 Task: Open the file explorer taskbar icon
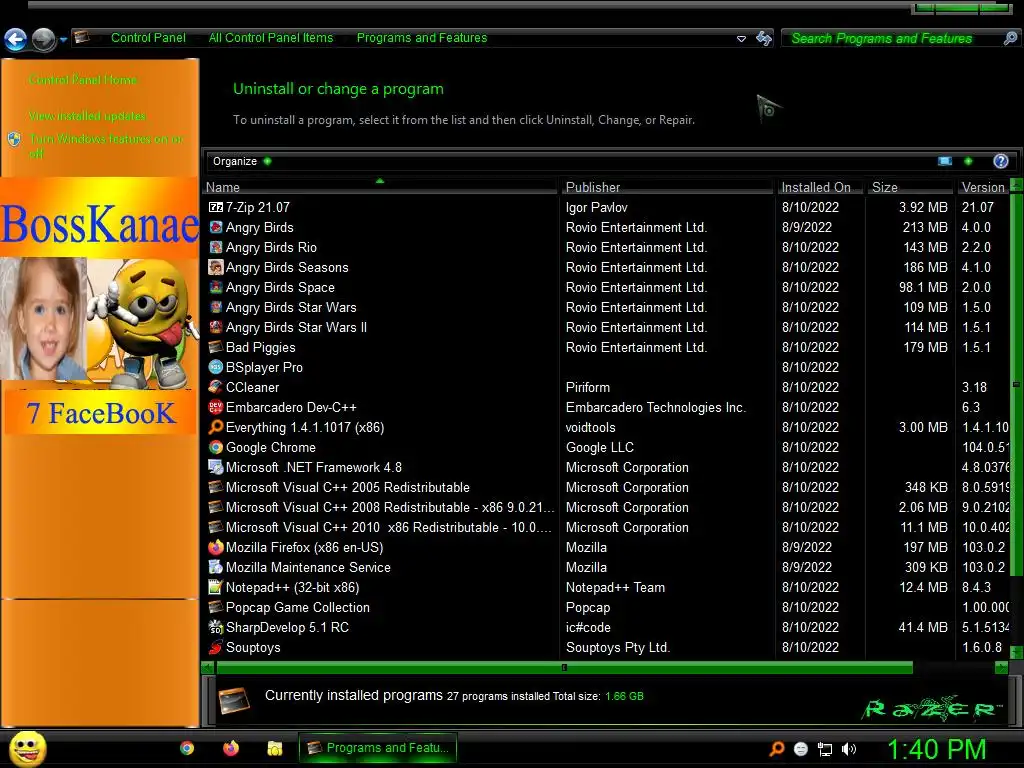pyautogui.click(x=275, y=748)
